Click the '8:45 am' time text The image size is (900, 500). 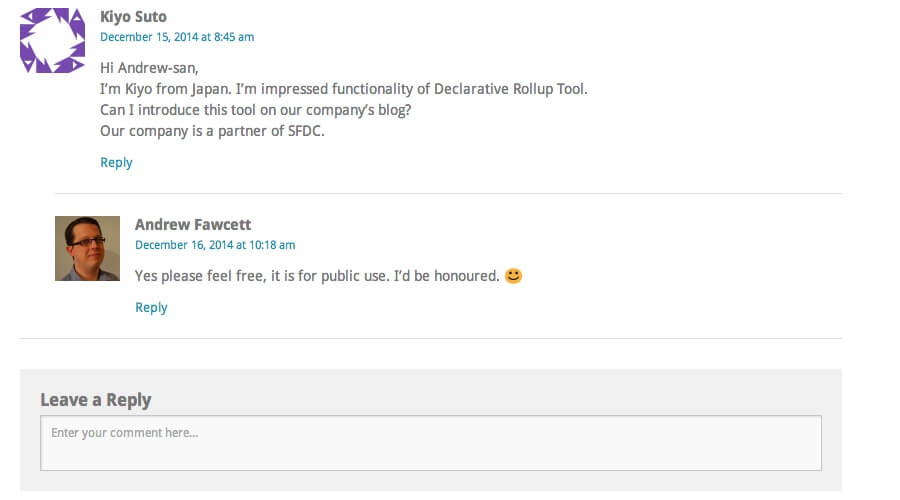tap(234, 37)
